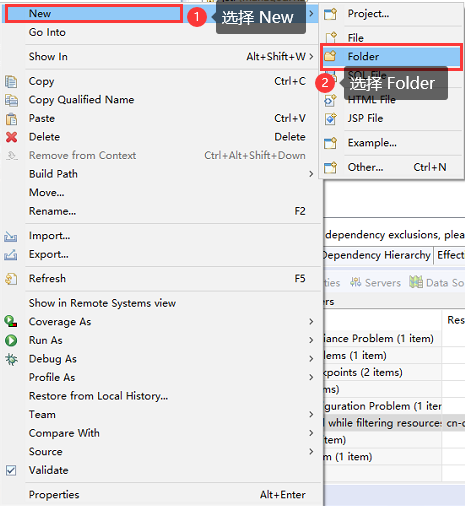Click the red Delete X icon

[11, 137]
